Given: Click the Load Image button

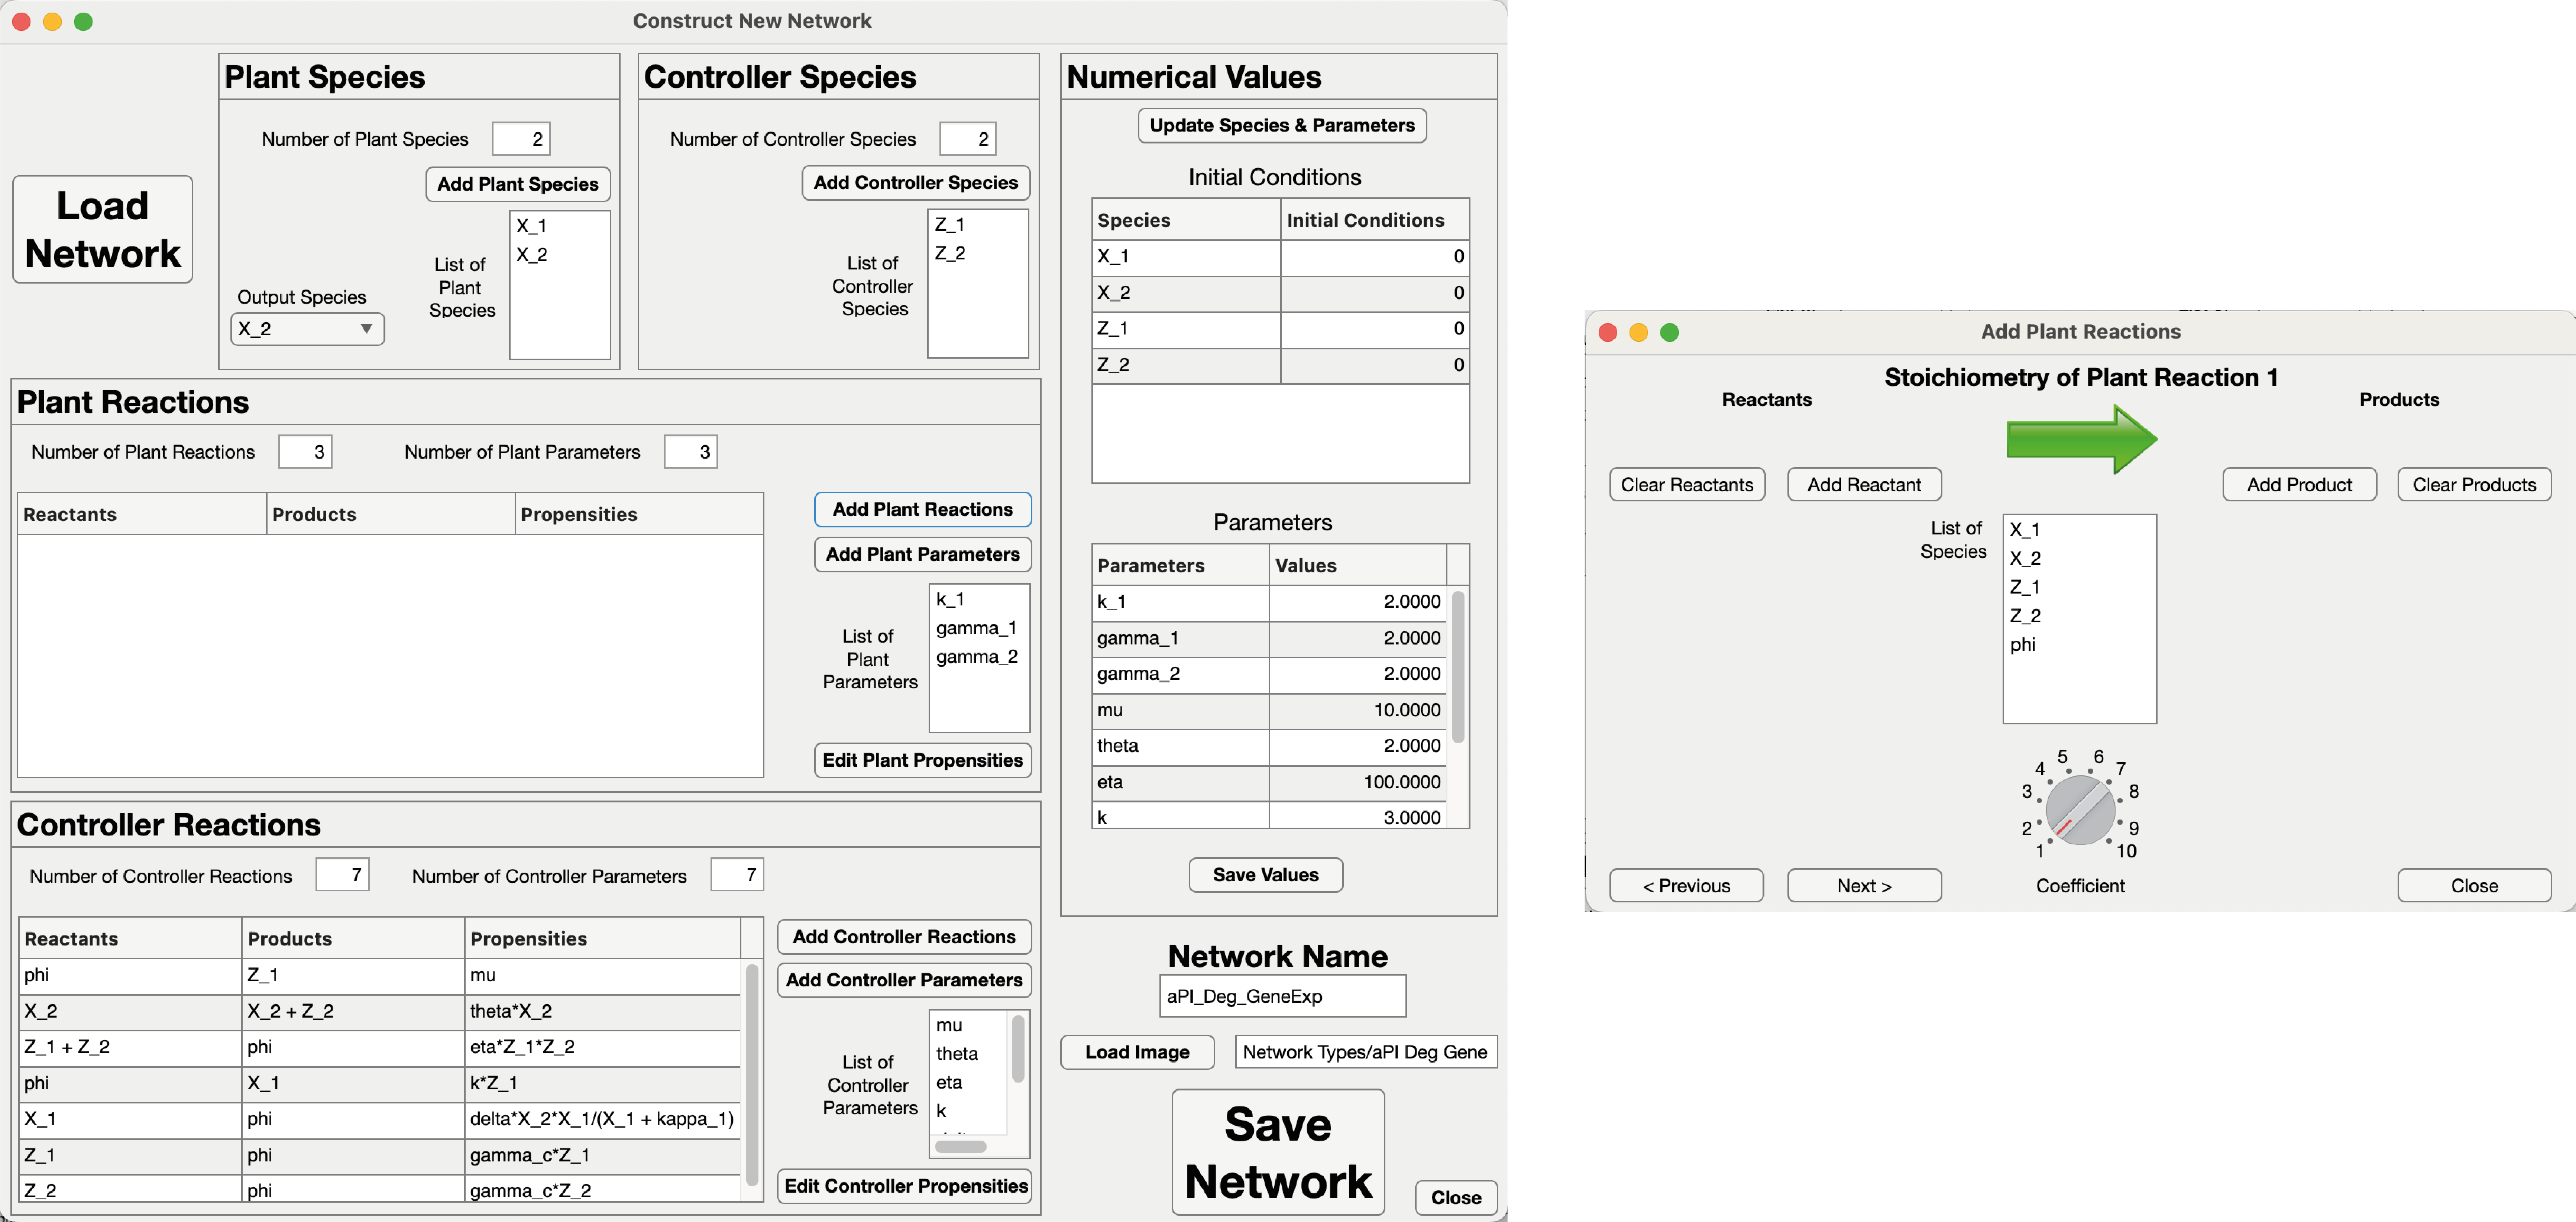Looking at the screenshot, I should 1137,1052.
